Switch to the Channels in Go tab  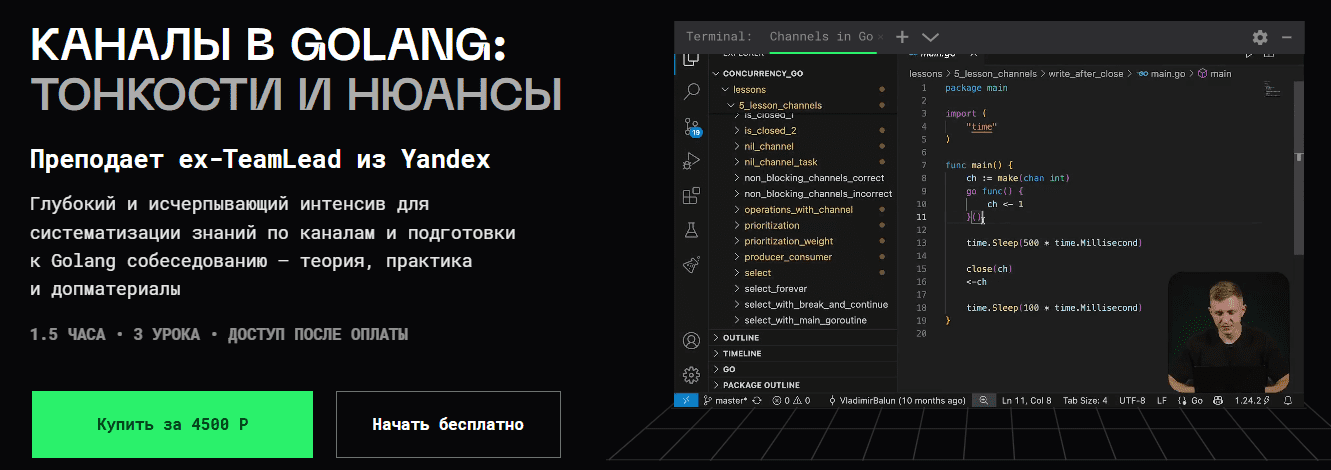click(821, 37)
